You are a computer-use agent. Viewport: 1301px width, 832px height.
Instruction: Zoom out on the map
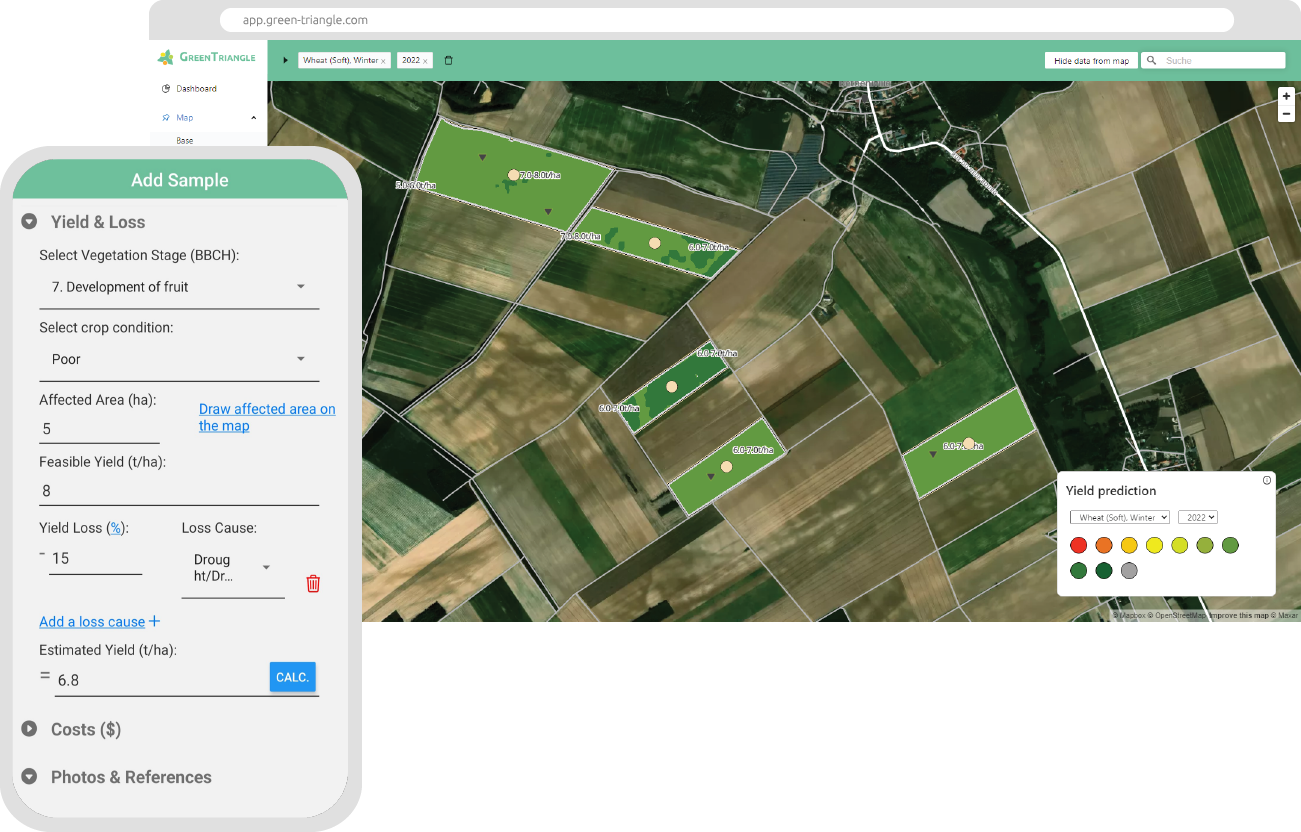(x=1286, y=114)
